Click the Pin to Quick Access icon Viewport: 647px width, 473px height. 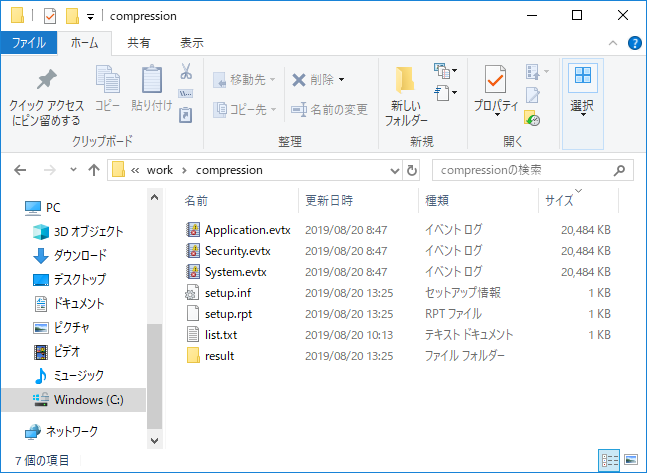tap(46, 79)
